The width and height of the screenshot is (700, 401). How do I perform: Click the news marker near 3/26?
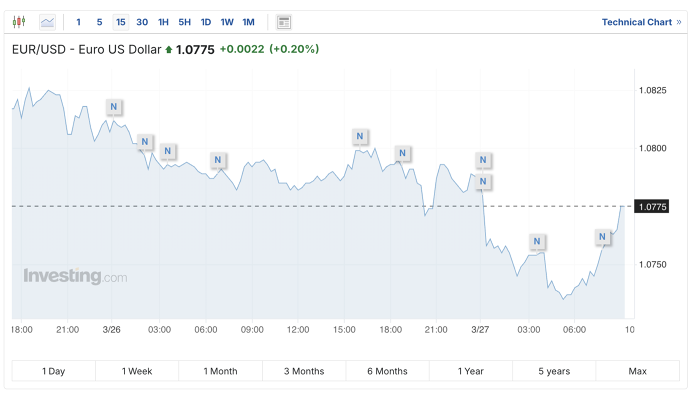[x=114, y=107]
